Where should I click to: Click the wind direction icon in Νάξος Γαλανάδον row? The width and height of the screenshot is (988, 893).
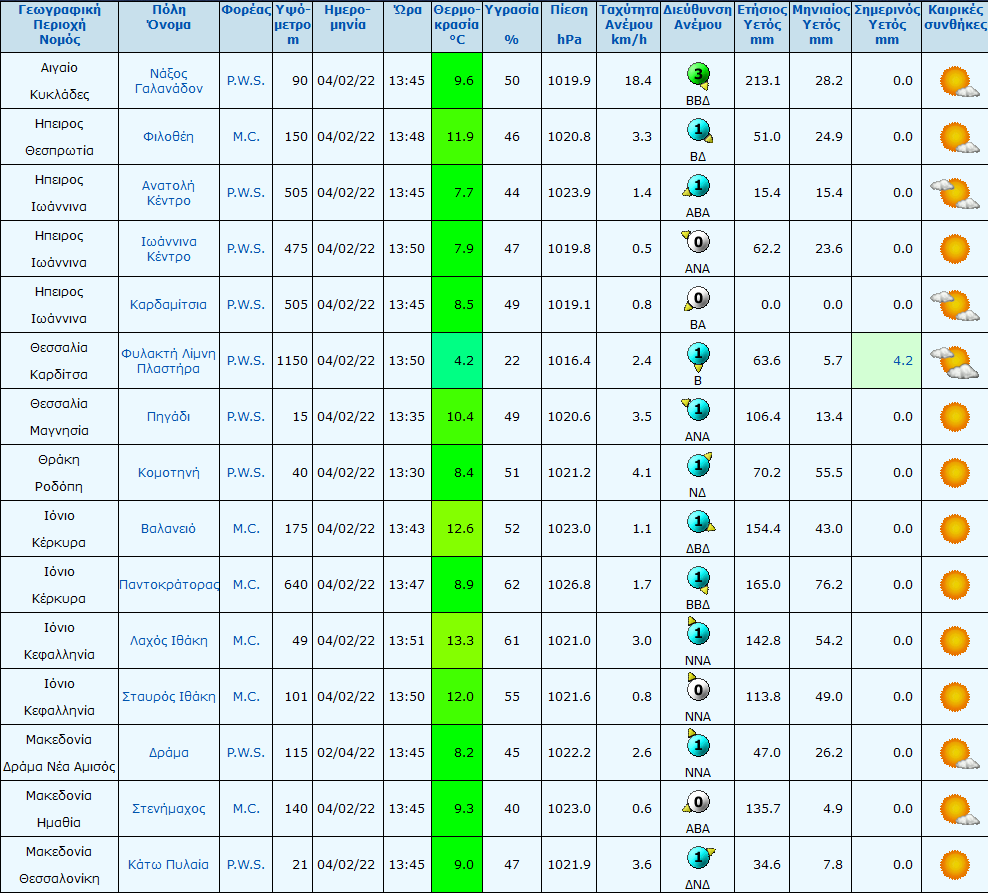(x=698, y=76)
